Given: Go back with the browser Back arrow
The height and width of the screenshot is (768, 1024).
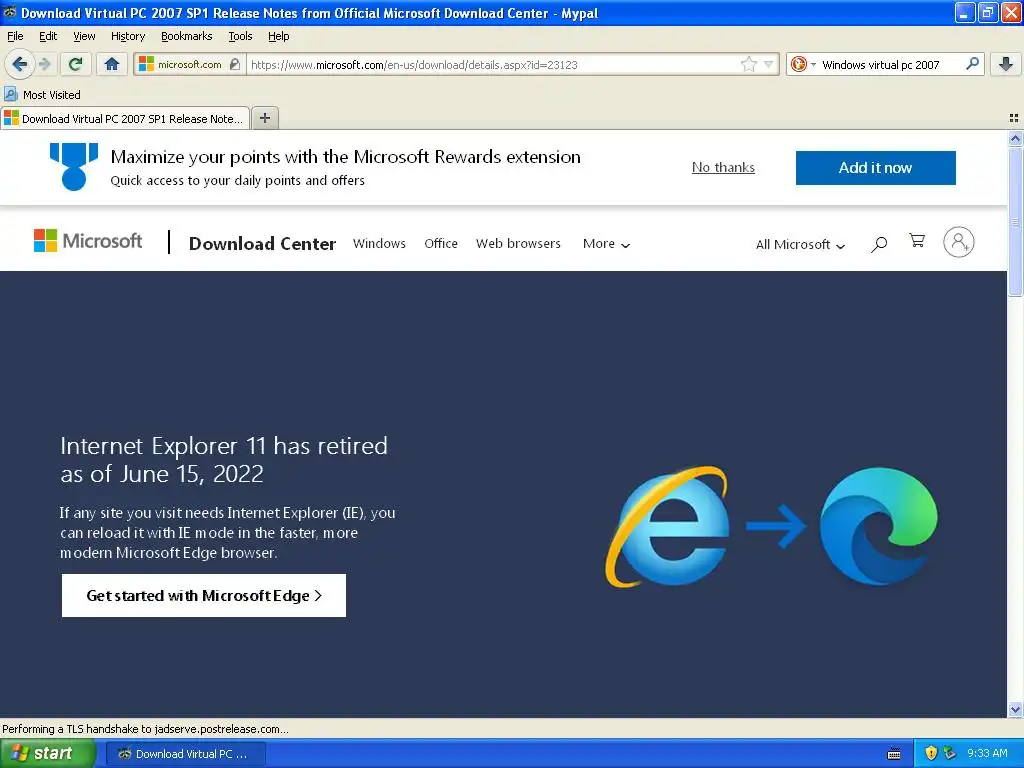Looking at the screenshot, I should [19, 64].
